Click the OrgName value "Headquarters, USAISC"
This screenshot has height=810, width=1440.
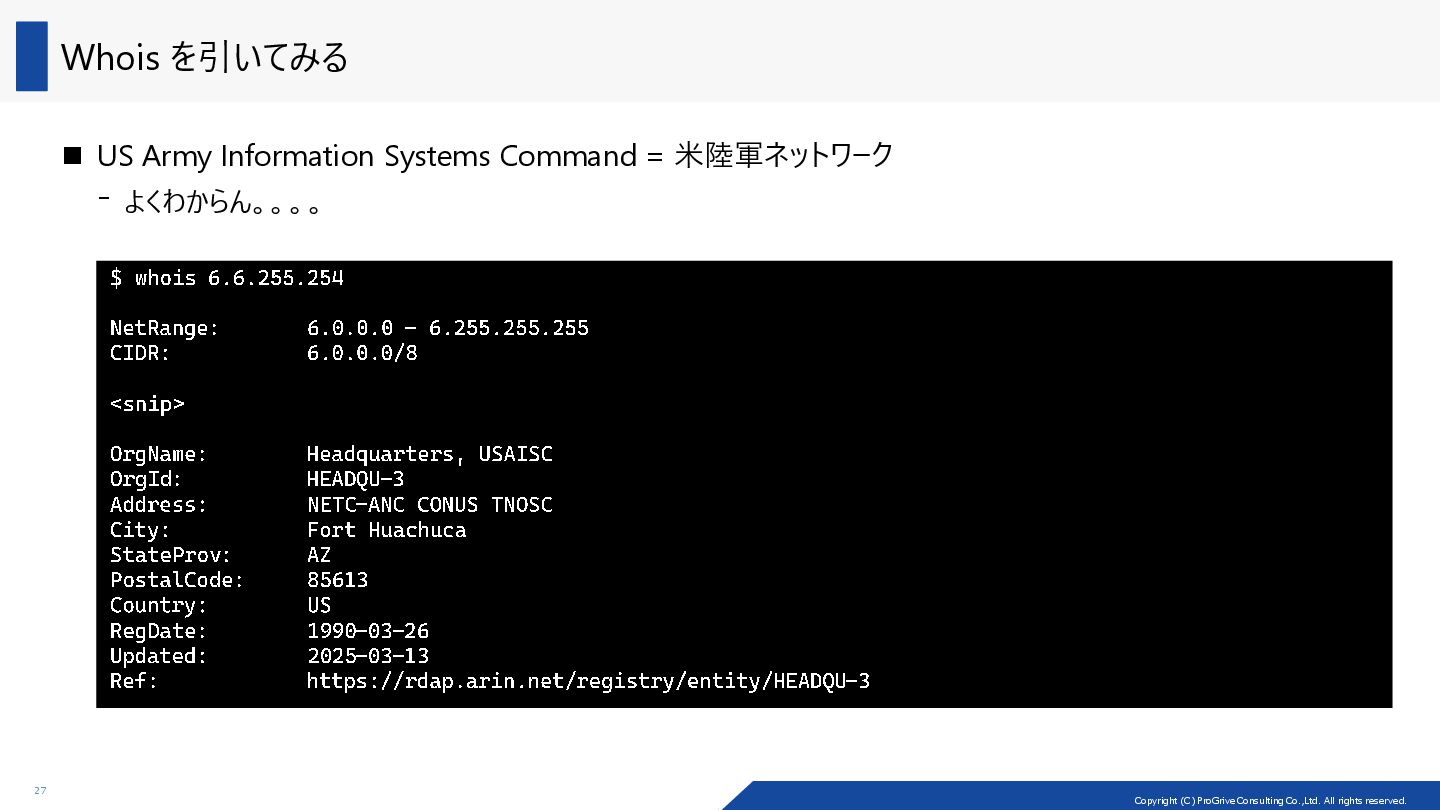point(429,455)
